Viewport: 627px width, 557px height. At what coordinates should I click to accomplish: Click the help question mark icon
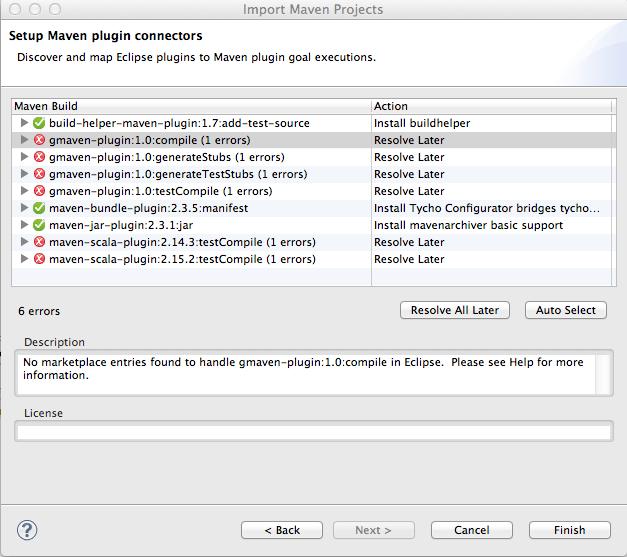tap(27, 530)
